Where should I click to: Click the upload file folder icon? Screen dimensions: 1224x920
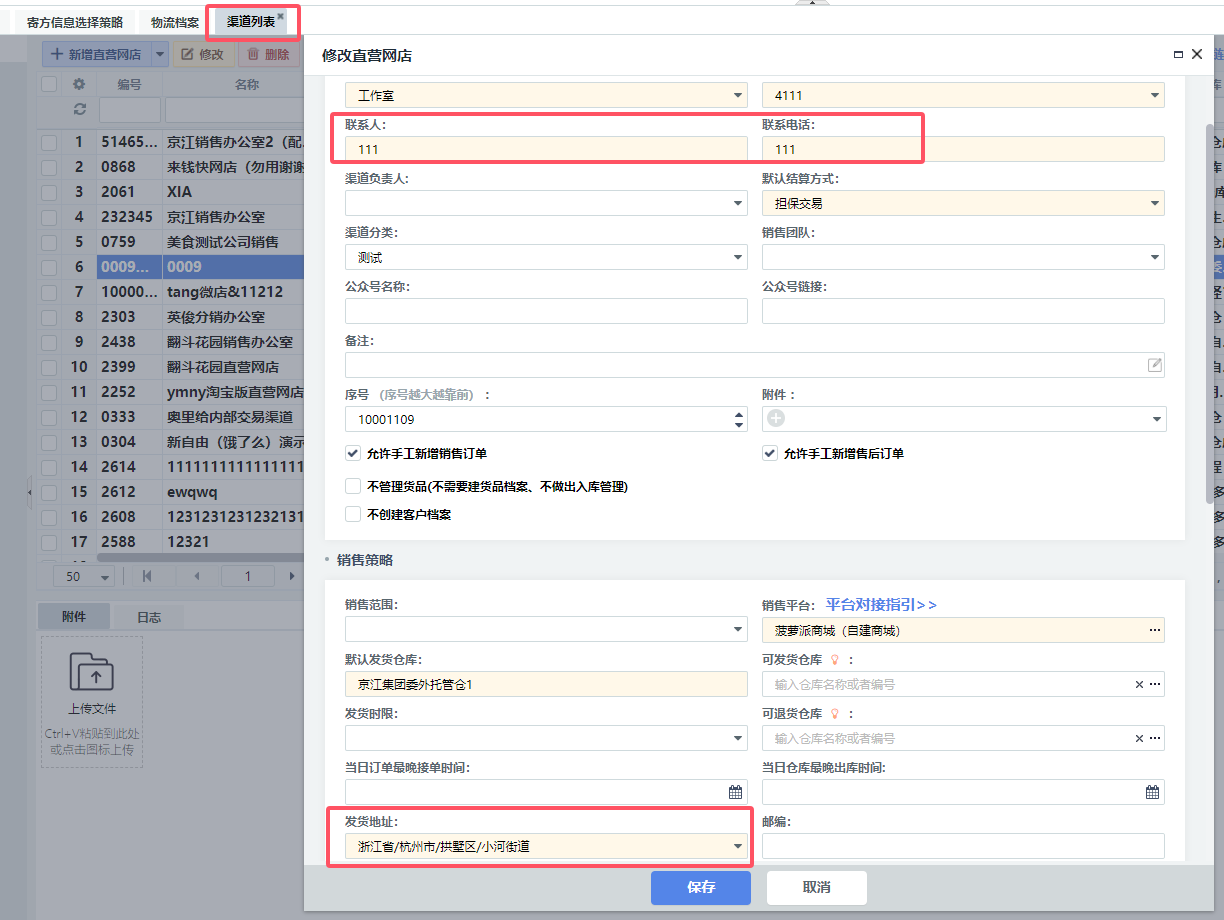pos(92,673)
